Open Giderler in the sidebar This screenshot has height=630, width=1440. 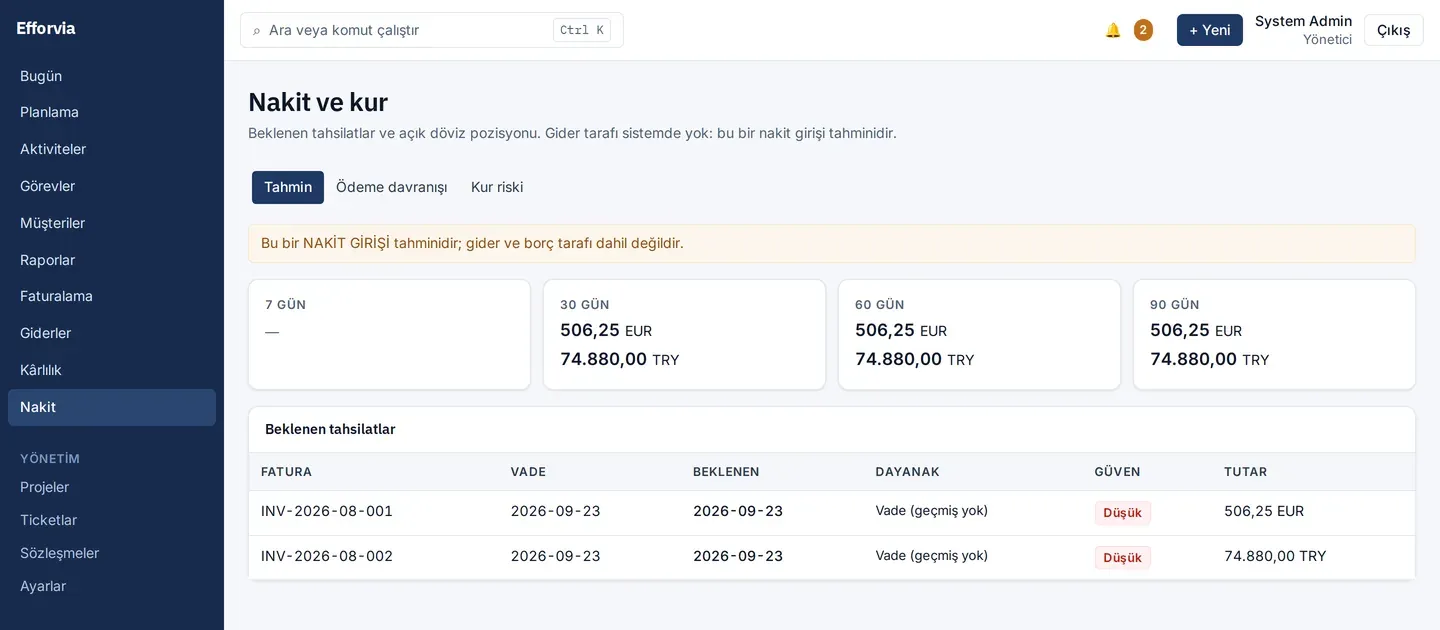(112, 333)
